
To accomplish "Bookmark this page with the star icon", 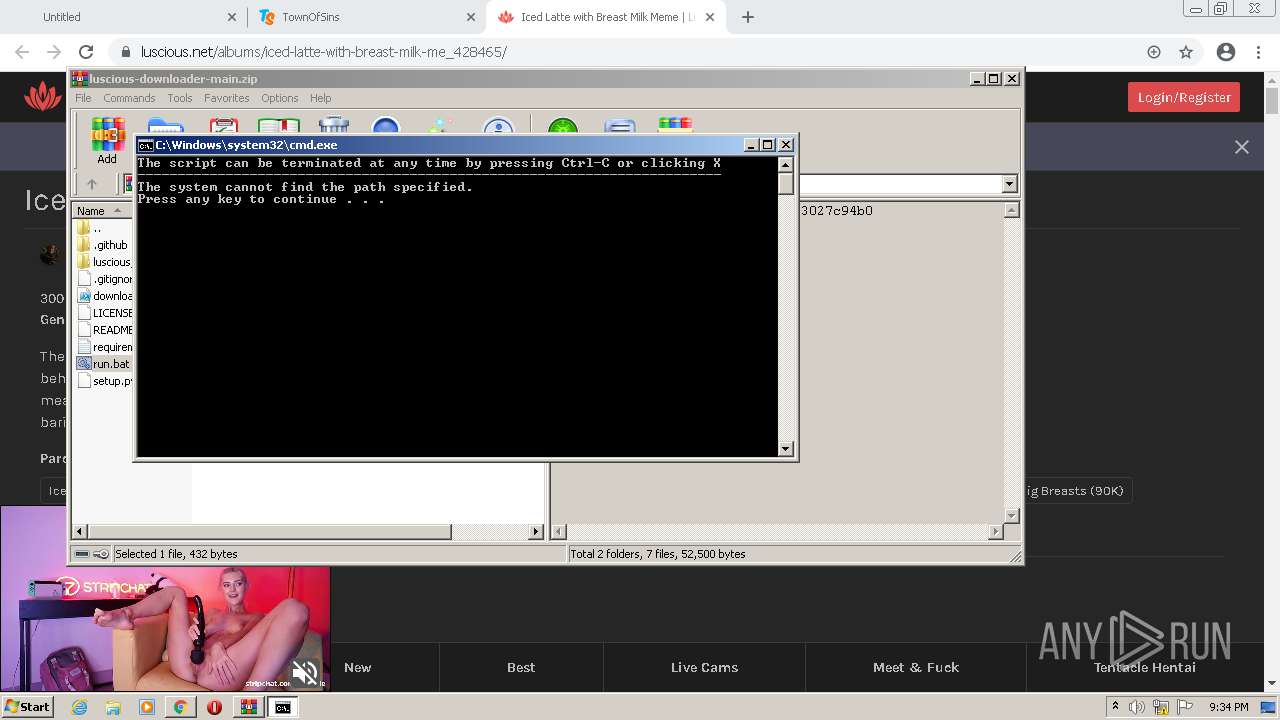I will [x=1186, y=52].
